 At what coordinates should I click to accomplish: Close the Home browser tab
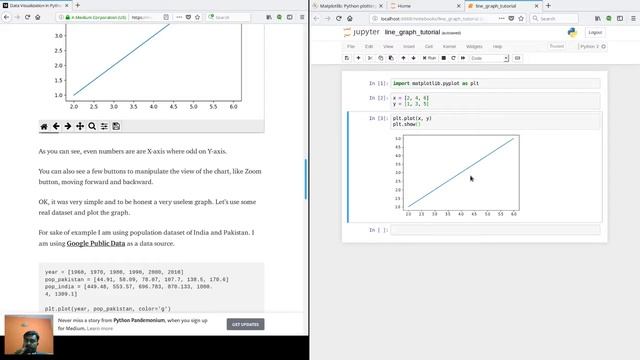(x=458, y=6)
